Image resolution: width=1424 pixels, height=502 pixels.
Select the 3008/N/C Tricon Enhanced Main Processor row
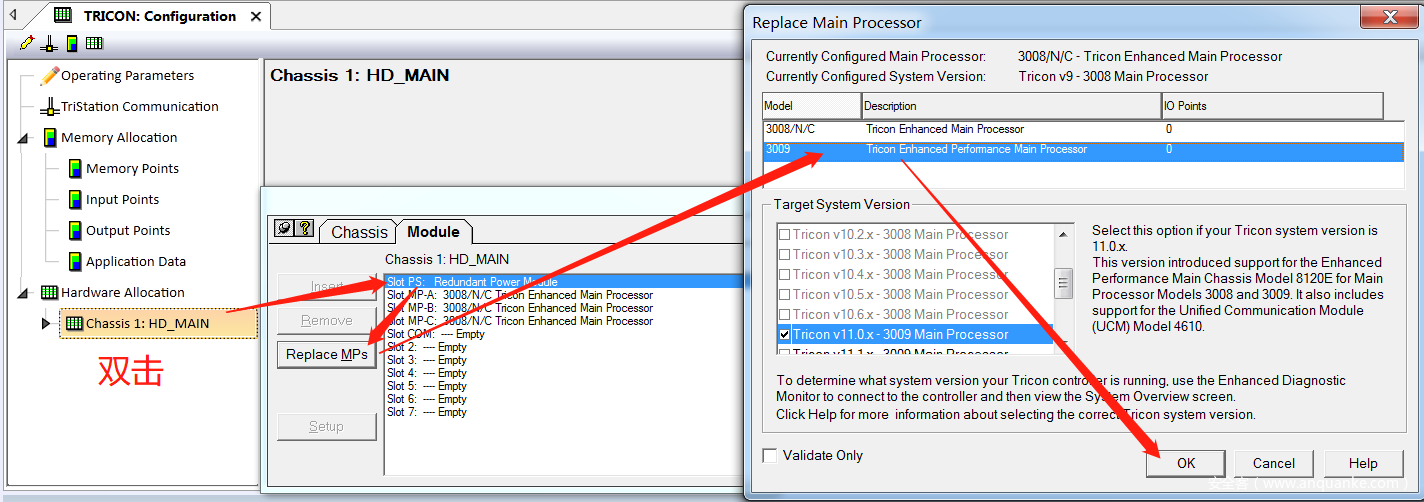tap(1083, 129)
